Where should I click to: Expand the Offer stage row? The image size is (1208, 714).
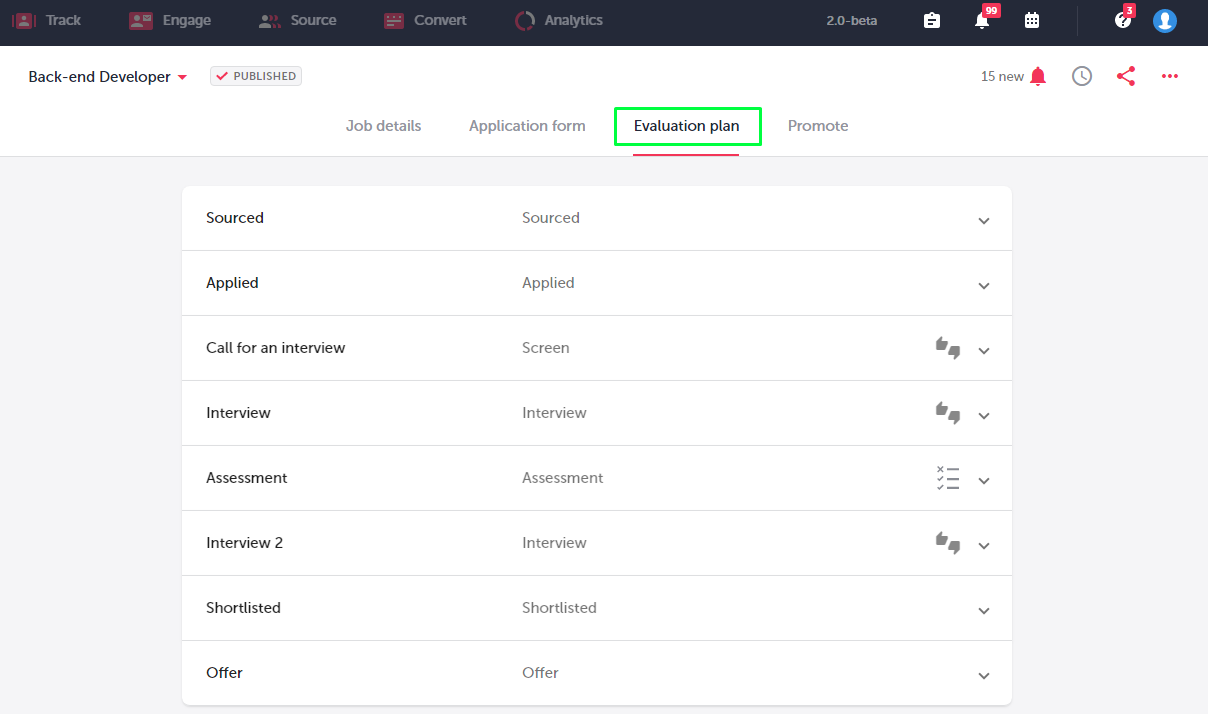point(983,674)
